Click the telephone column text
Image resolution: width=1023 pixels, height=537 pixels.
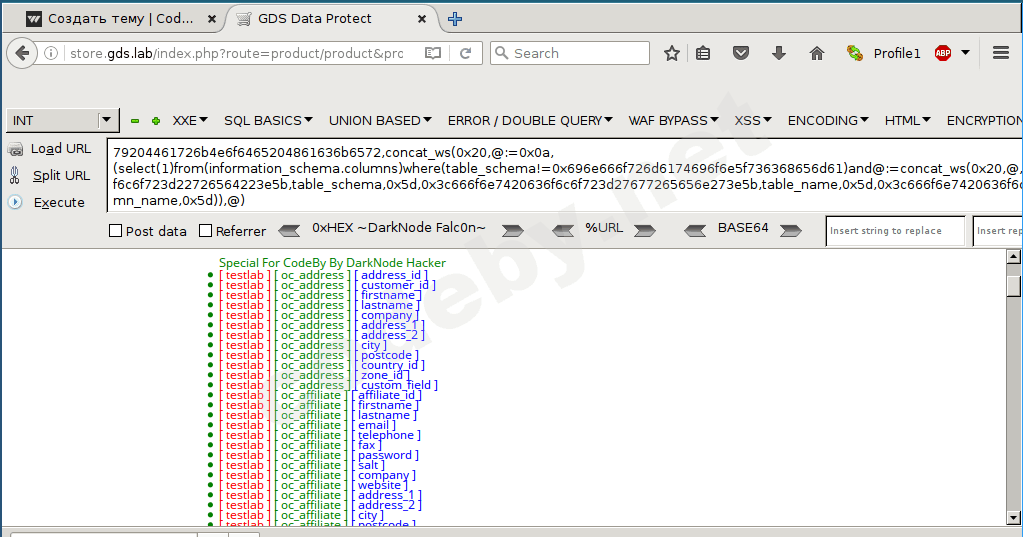[386, 435]
